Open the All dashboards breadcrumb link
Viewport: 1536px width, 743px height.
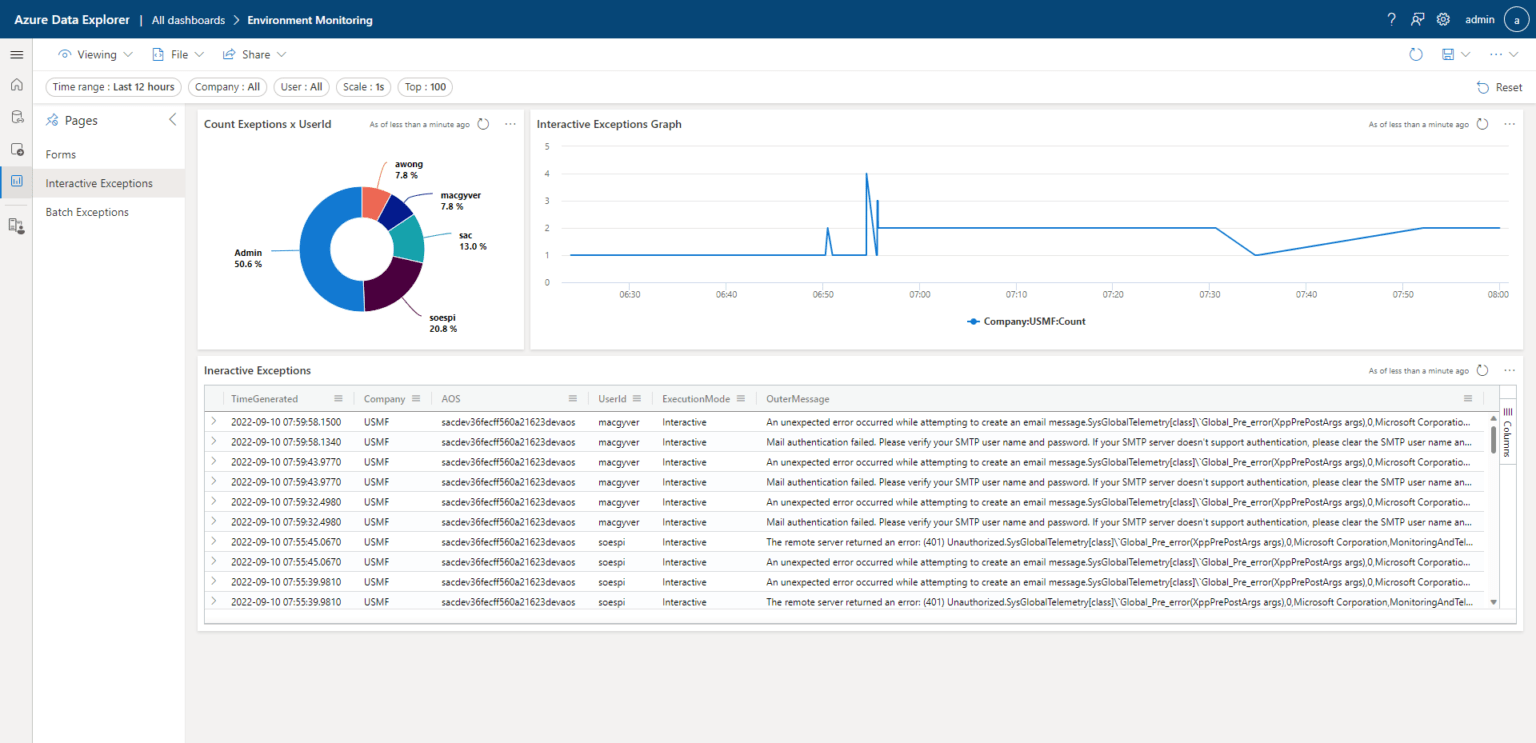pyautogui.click(x=188, y=19)
